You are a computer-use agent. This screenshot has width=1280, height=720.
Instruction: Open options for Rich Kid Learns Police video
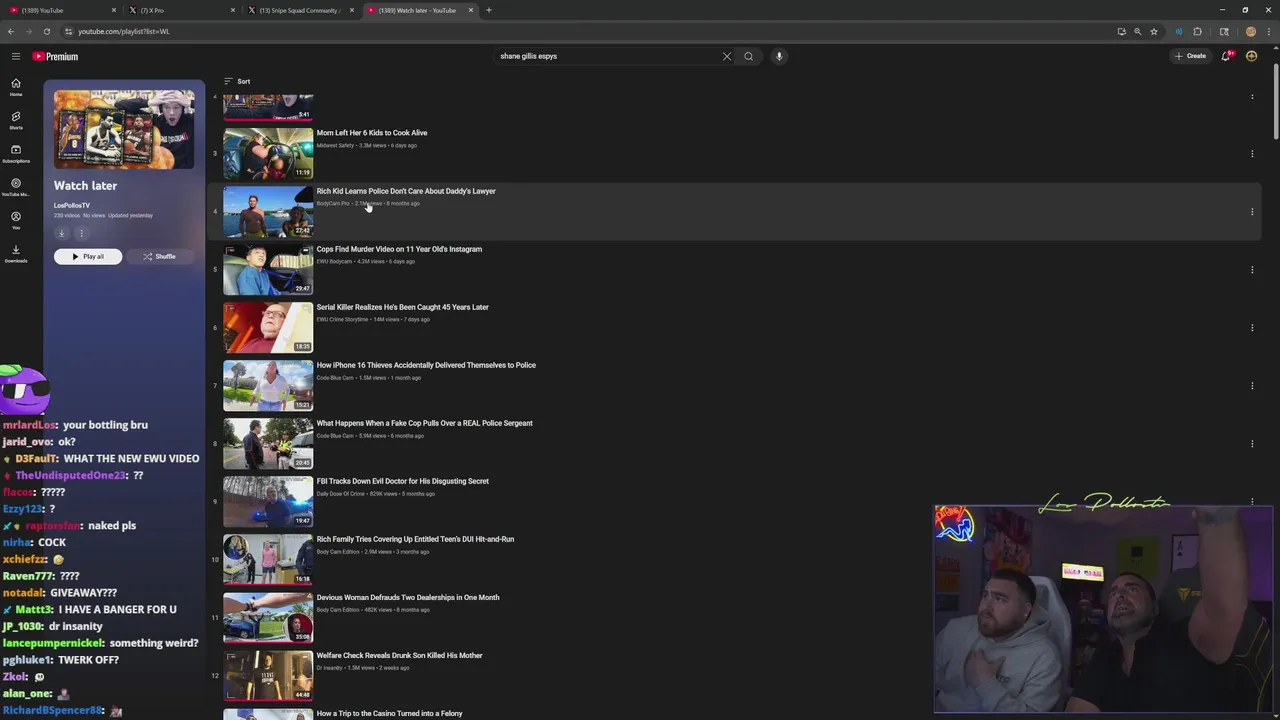pyautogui.click(x=1252, y=211)
